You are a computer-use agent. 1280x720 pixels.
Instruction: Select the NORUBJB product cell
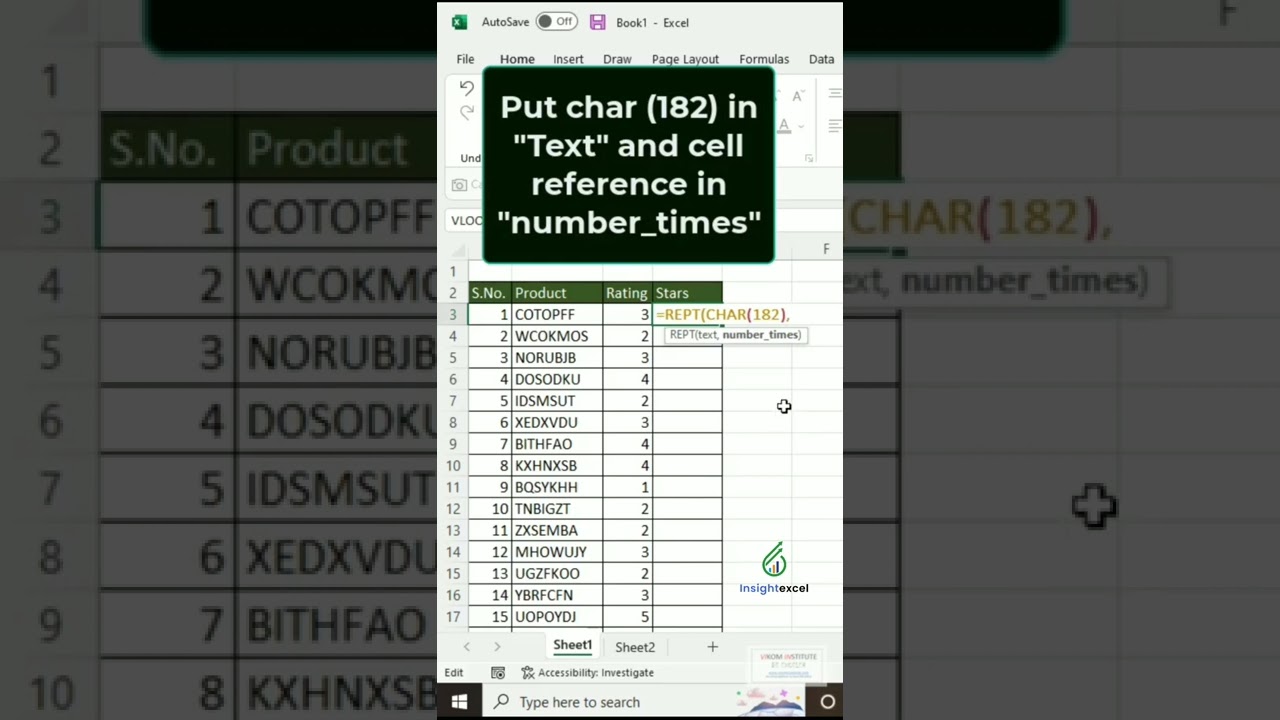557,358
